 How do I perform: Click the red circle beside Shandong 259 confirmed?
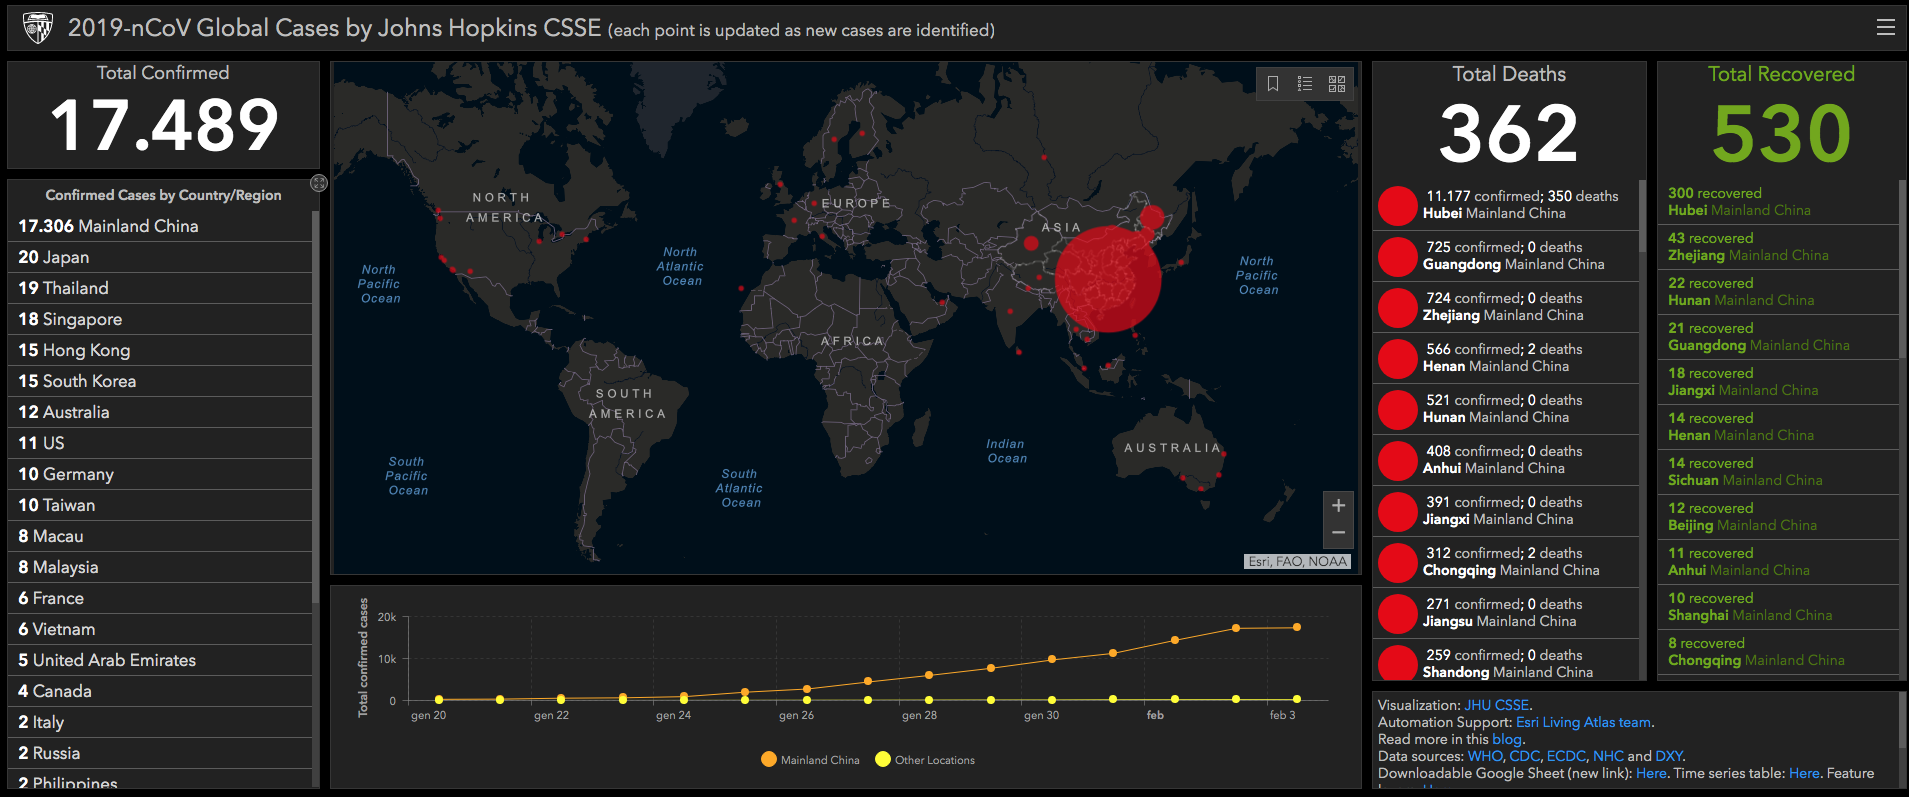[x=1398, y=663]
